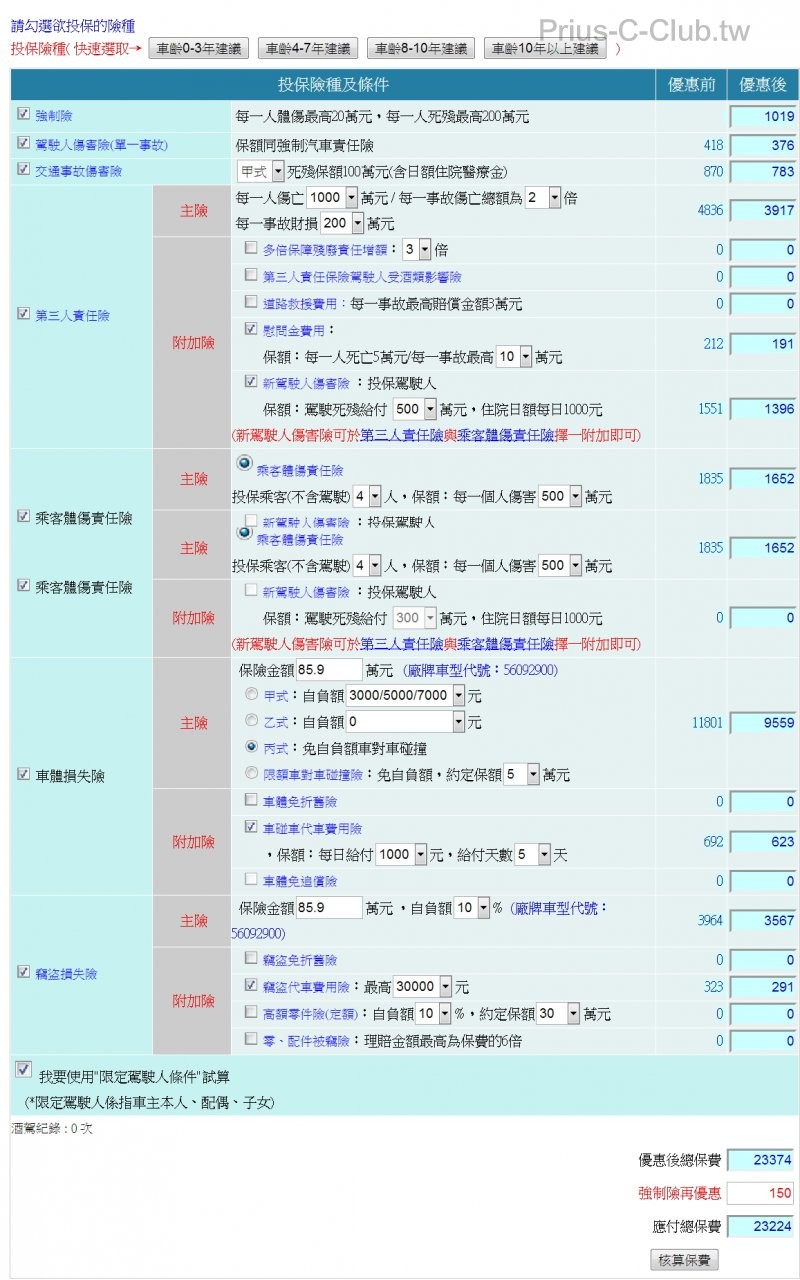
Task: Click the 應付總保費 23224 field
Action: (760, 1226)
